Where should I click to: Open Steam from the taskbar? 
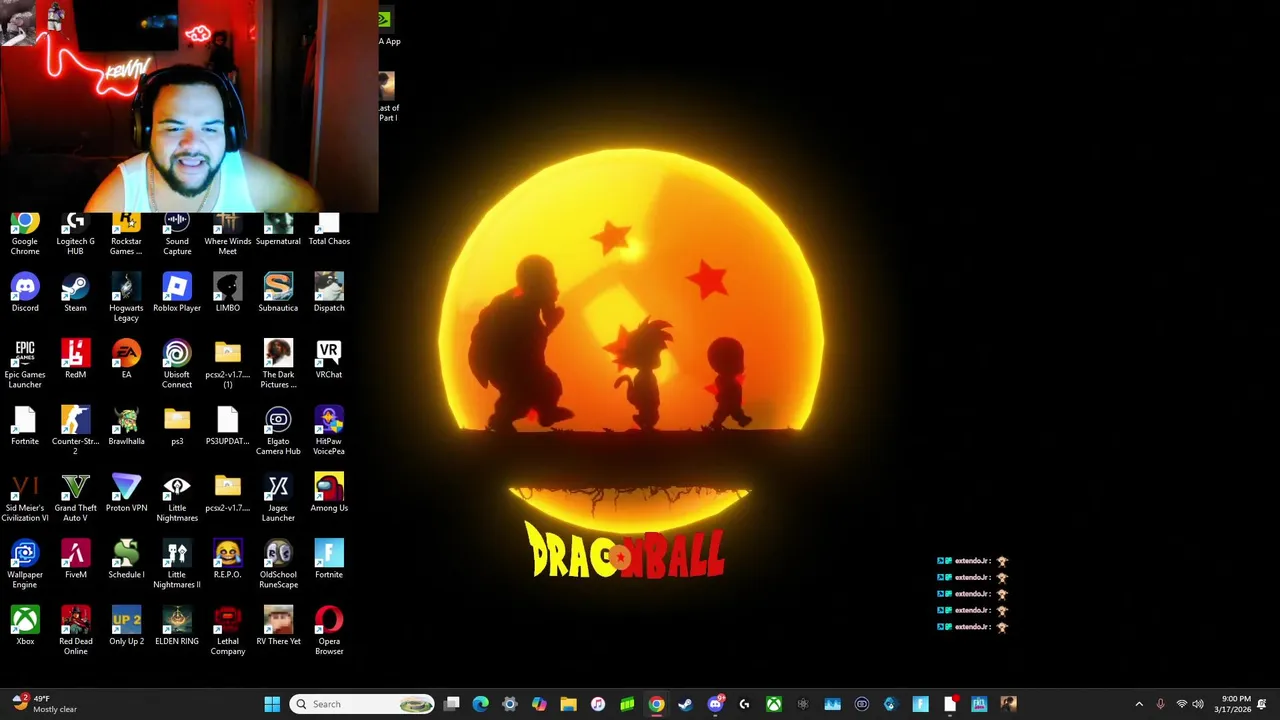coord(685,704)
